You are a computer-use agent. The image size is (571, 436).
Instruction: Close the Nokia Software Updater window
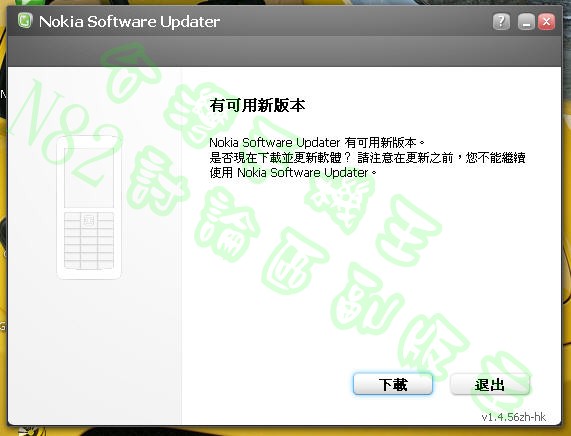tap(546, 22)
